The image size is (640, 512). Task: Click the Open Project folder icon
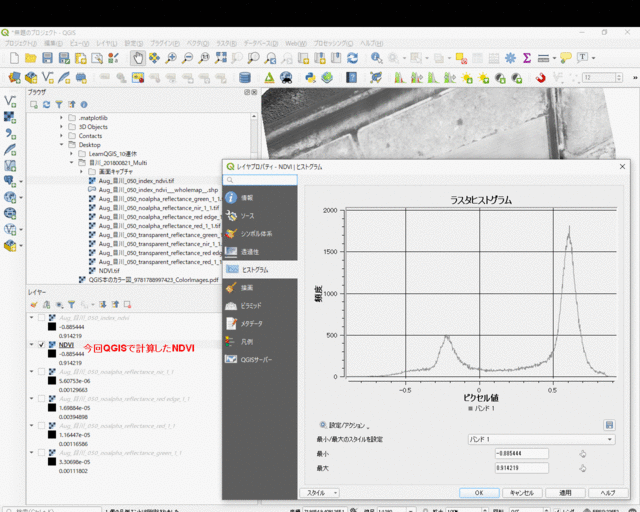tap(31, 58)
